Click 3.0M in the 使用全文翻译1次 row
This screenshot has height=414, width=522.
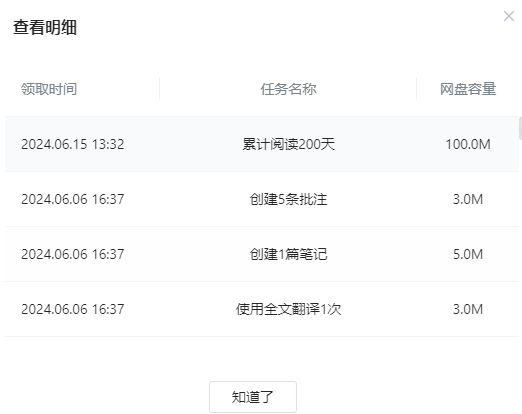pyautogui.click(x=468, y=309)
